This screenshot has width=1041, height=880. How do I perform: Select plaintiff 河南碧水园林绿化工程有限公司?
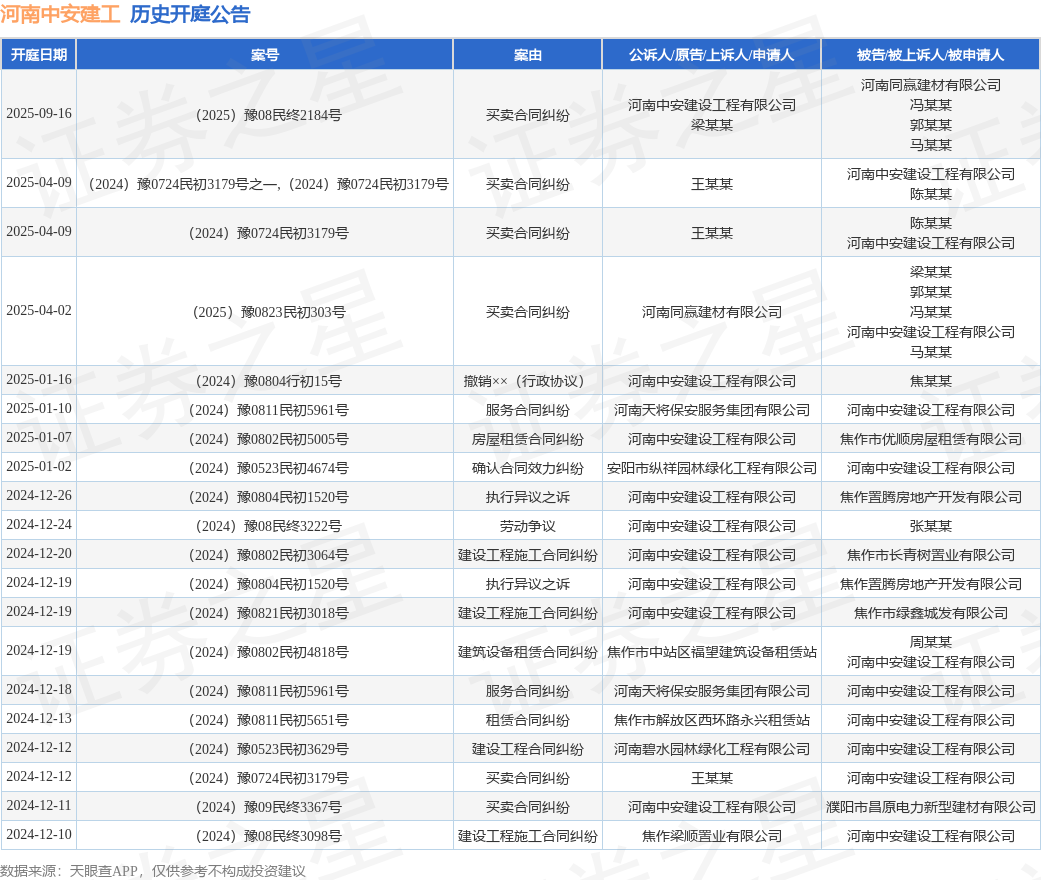click(x=712, y=749)
